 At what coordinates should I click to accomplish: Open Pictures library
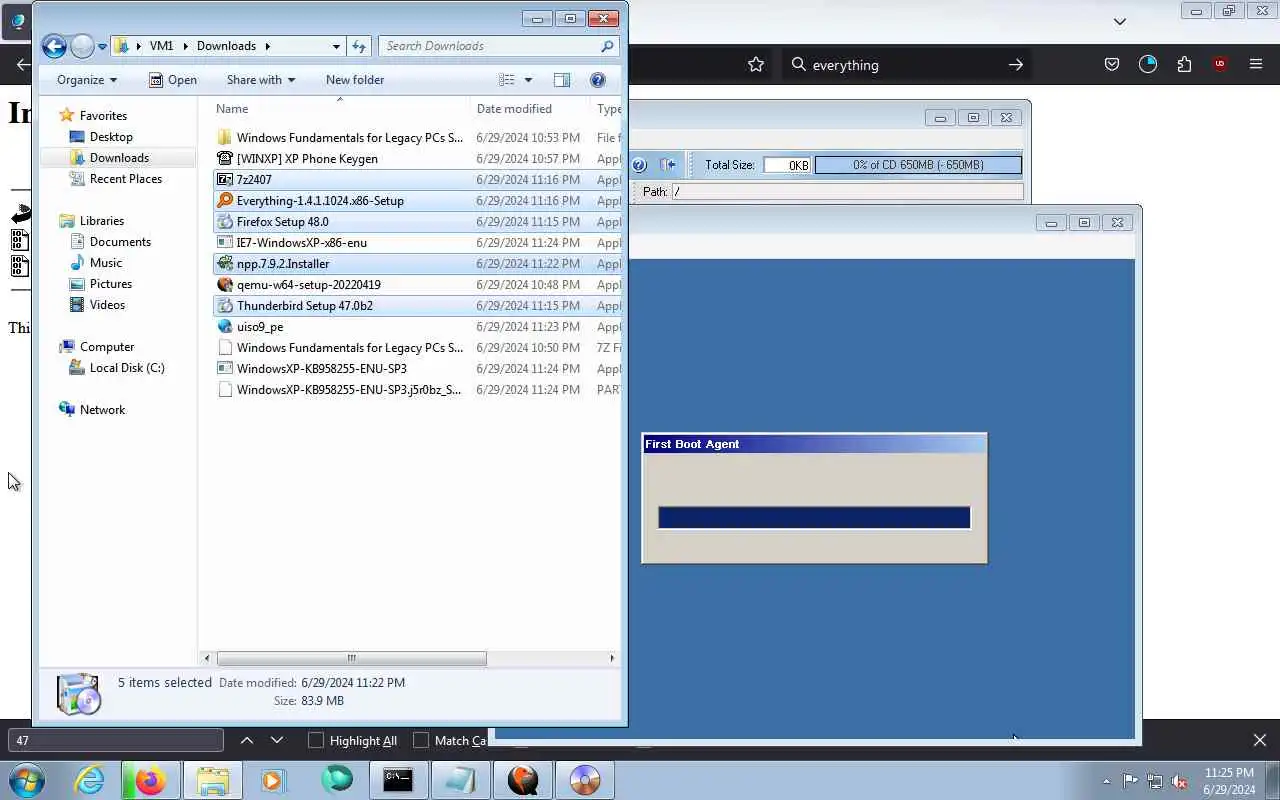pos(111,284)
